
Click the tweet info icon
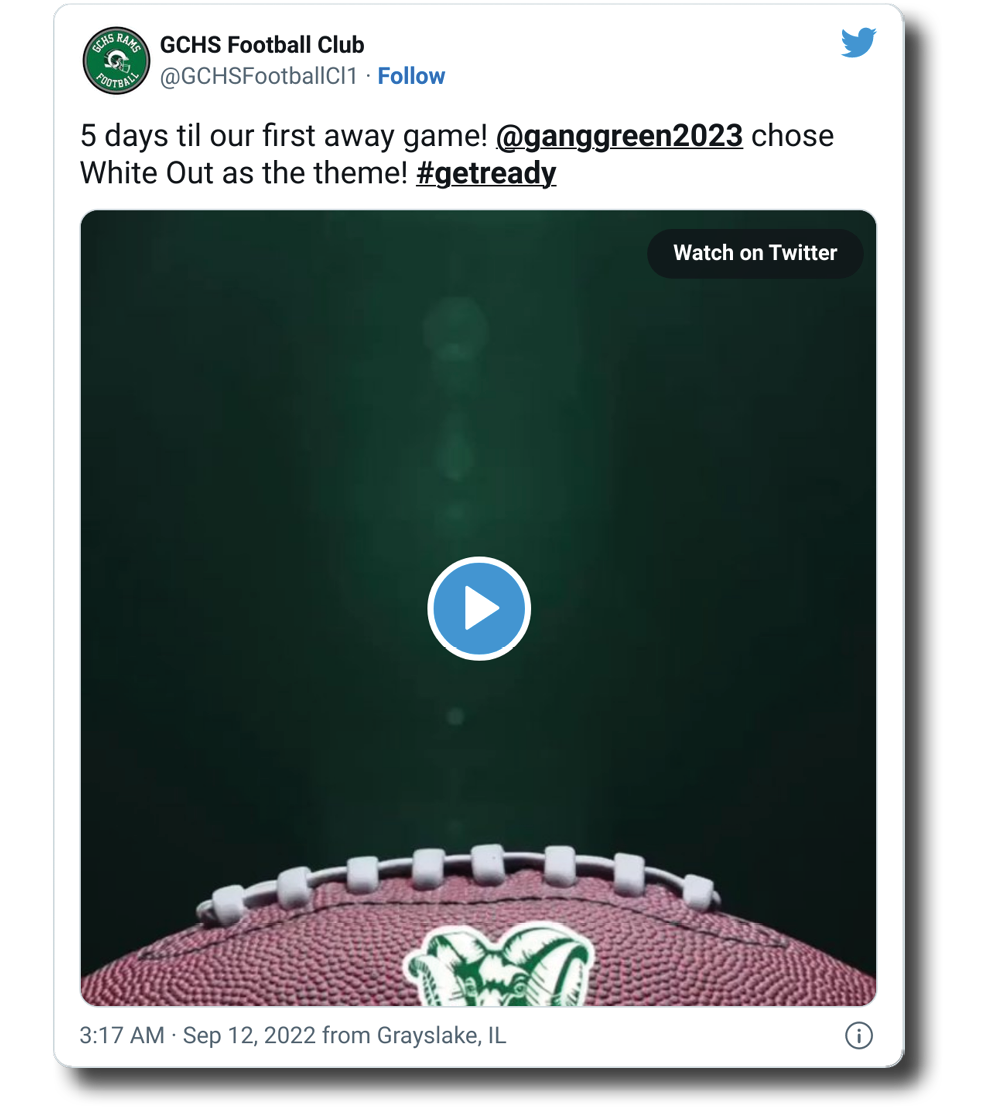859,1036
